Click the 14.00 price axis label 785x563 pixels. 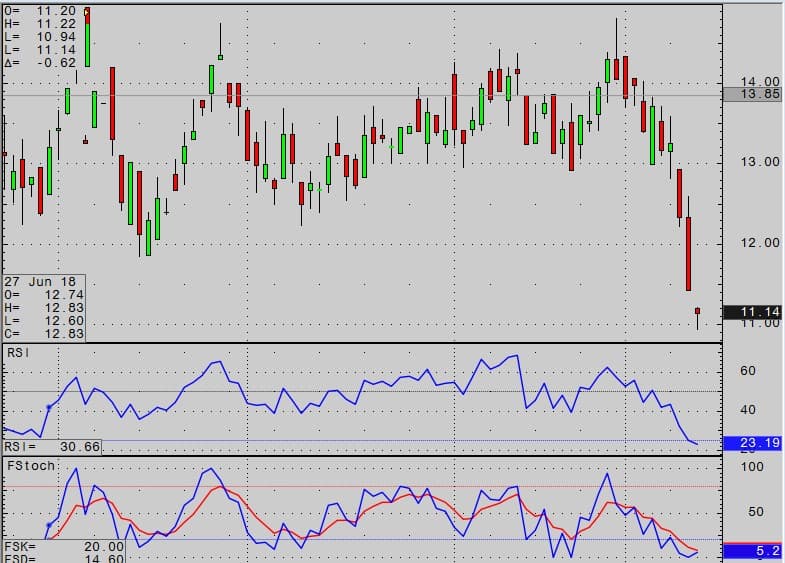pyautogui.click(x=760, y=82)
